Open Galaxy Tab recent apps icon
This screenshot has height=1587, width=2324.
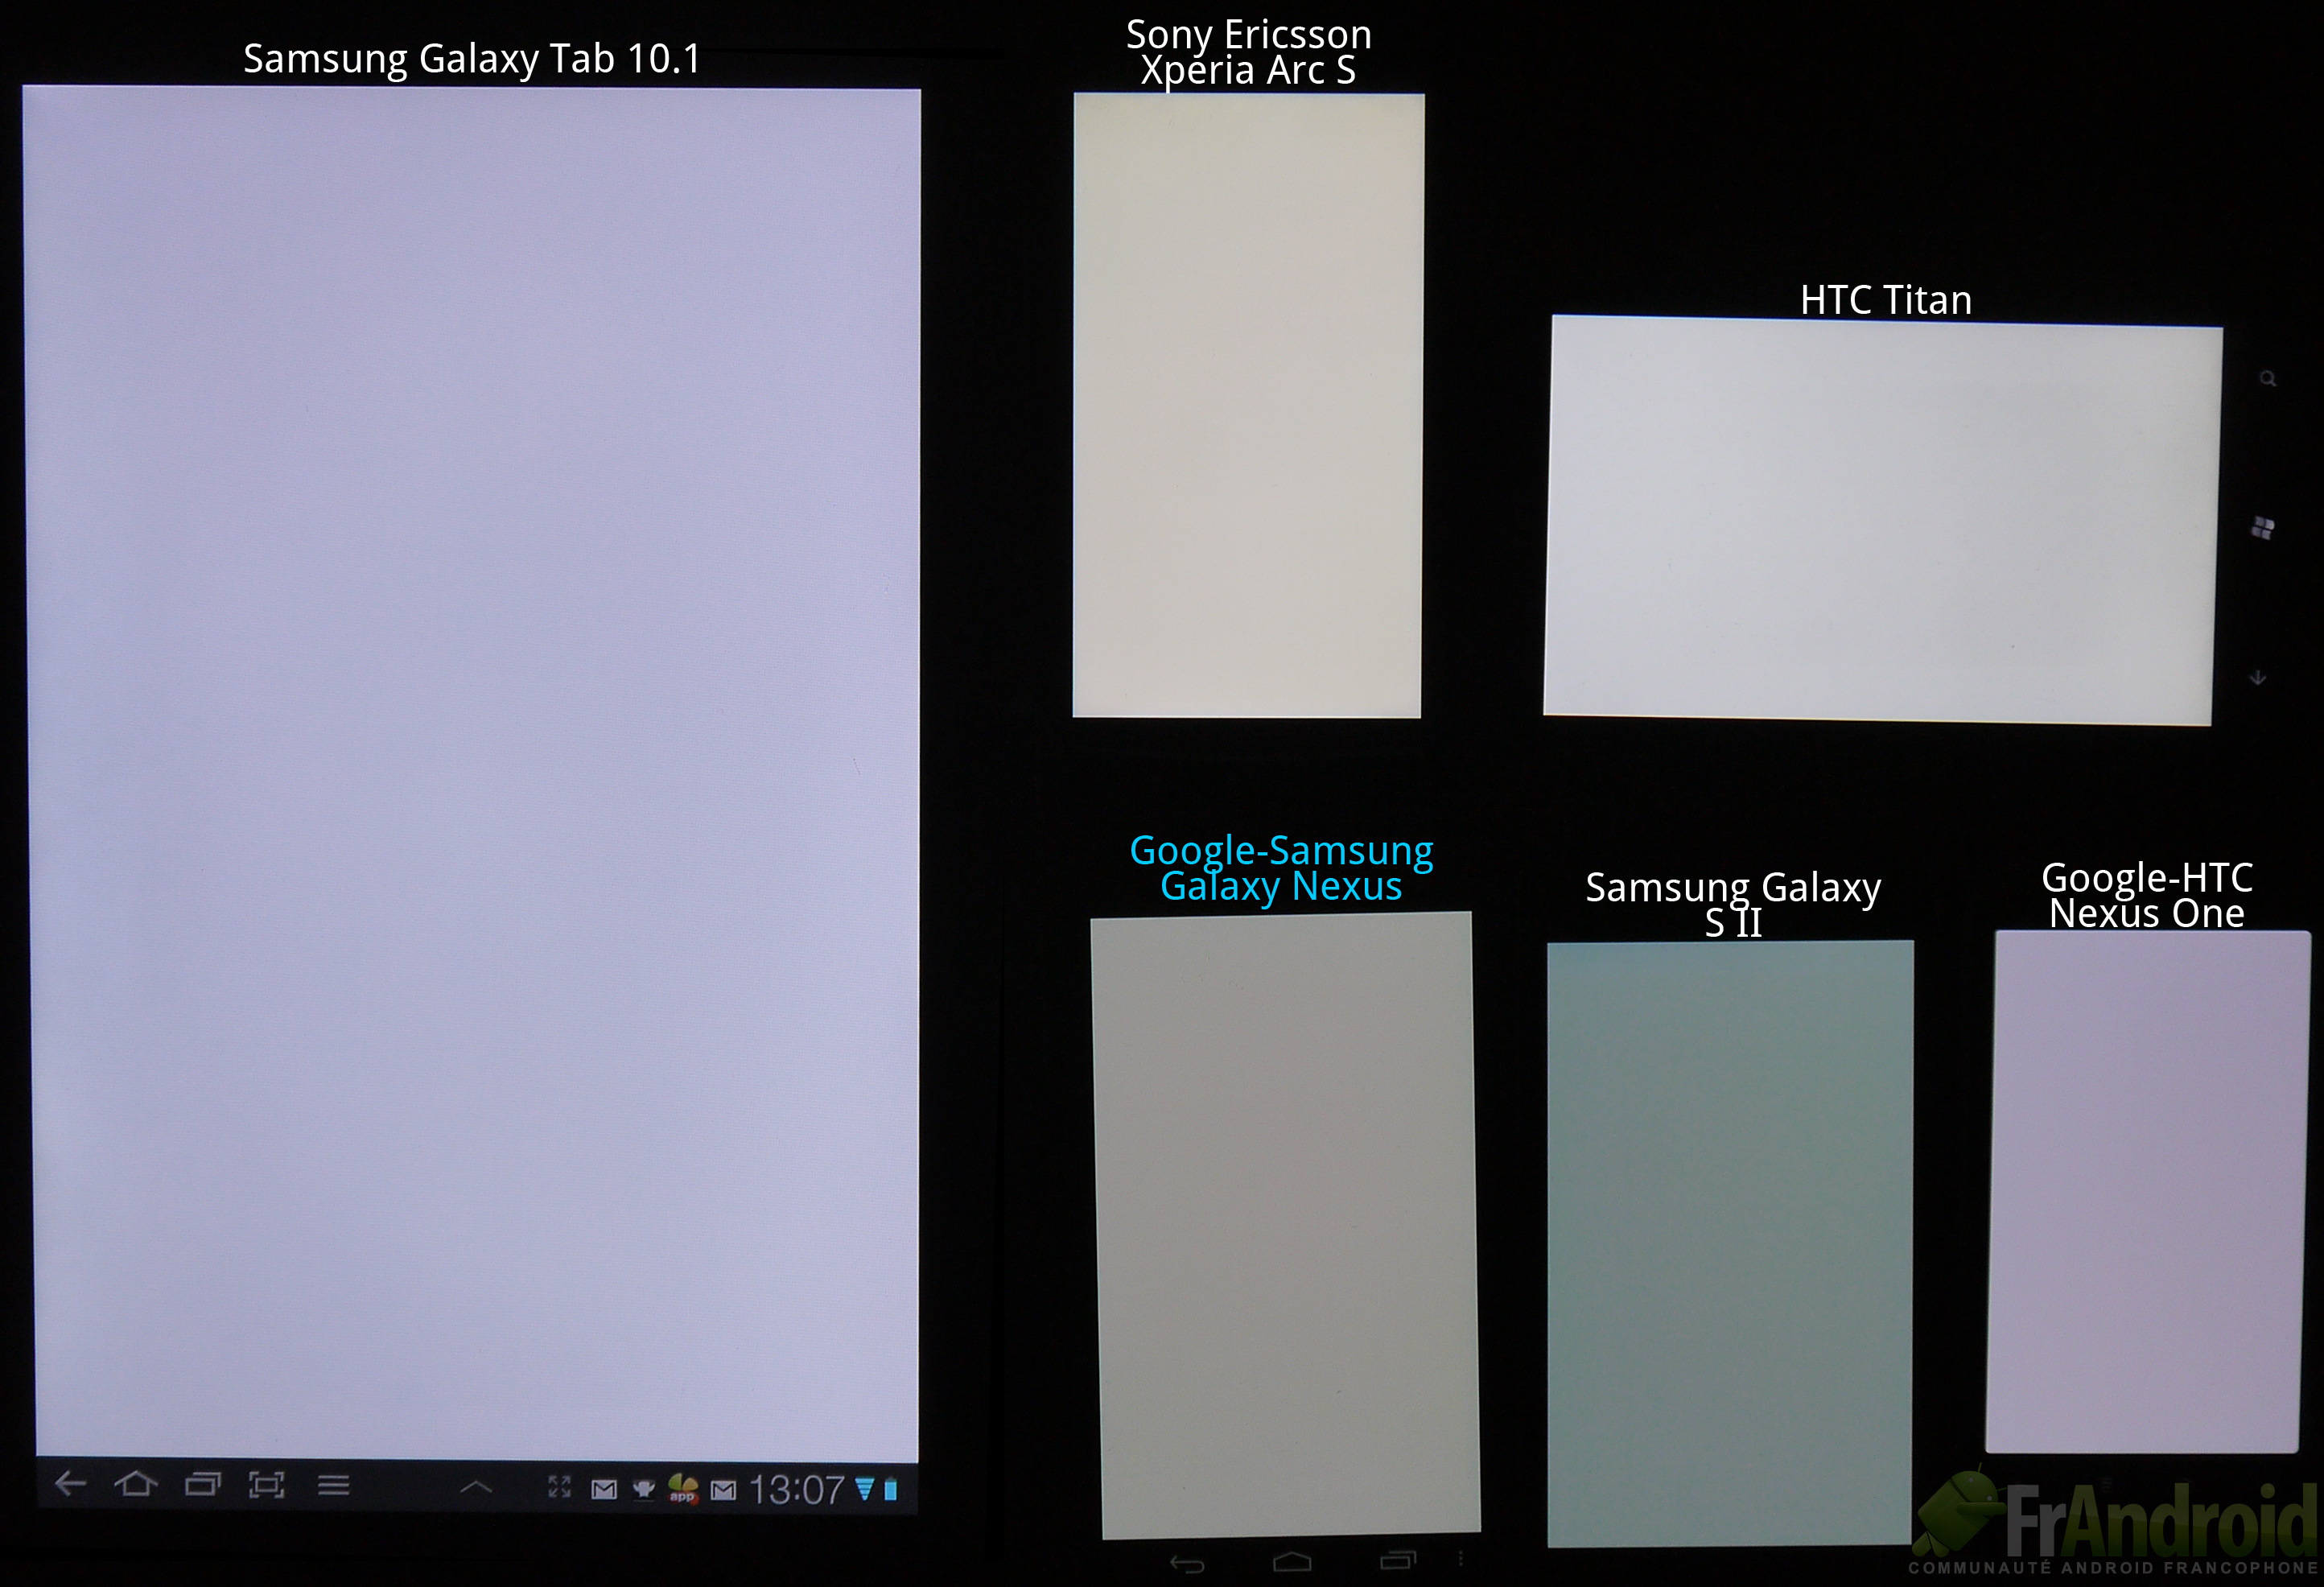pyautogui.click(x=203, y=1485)
